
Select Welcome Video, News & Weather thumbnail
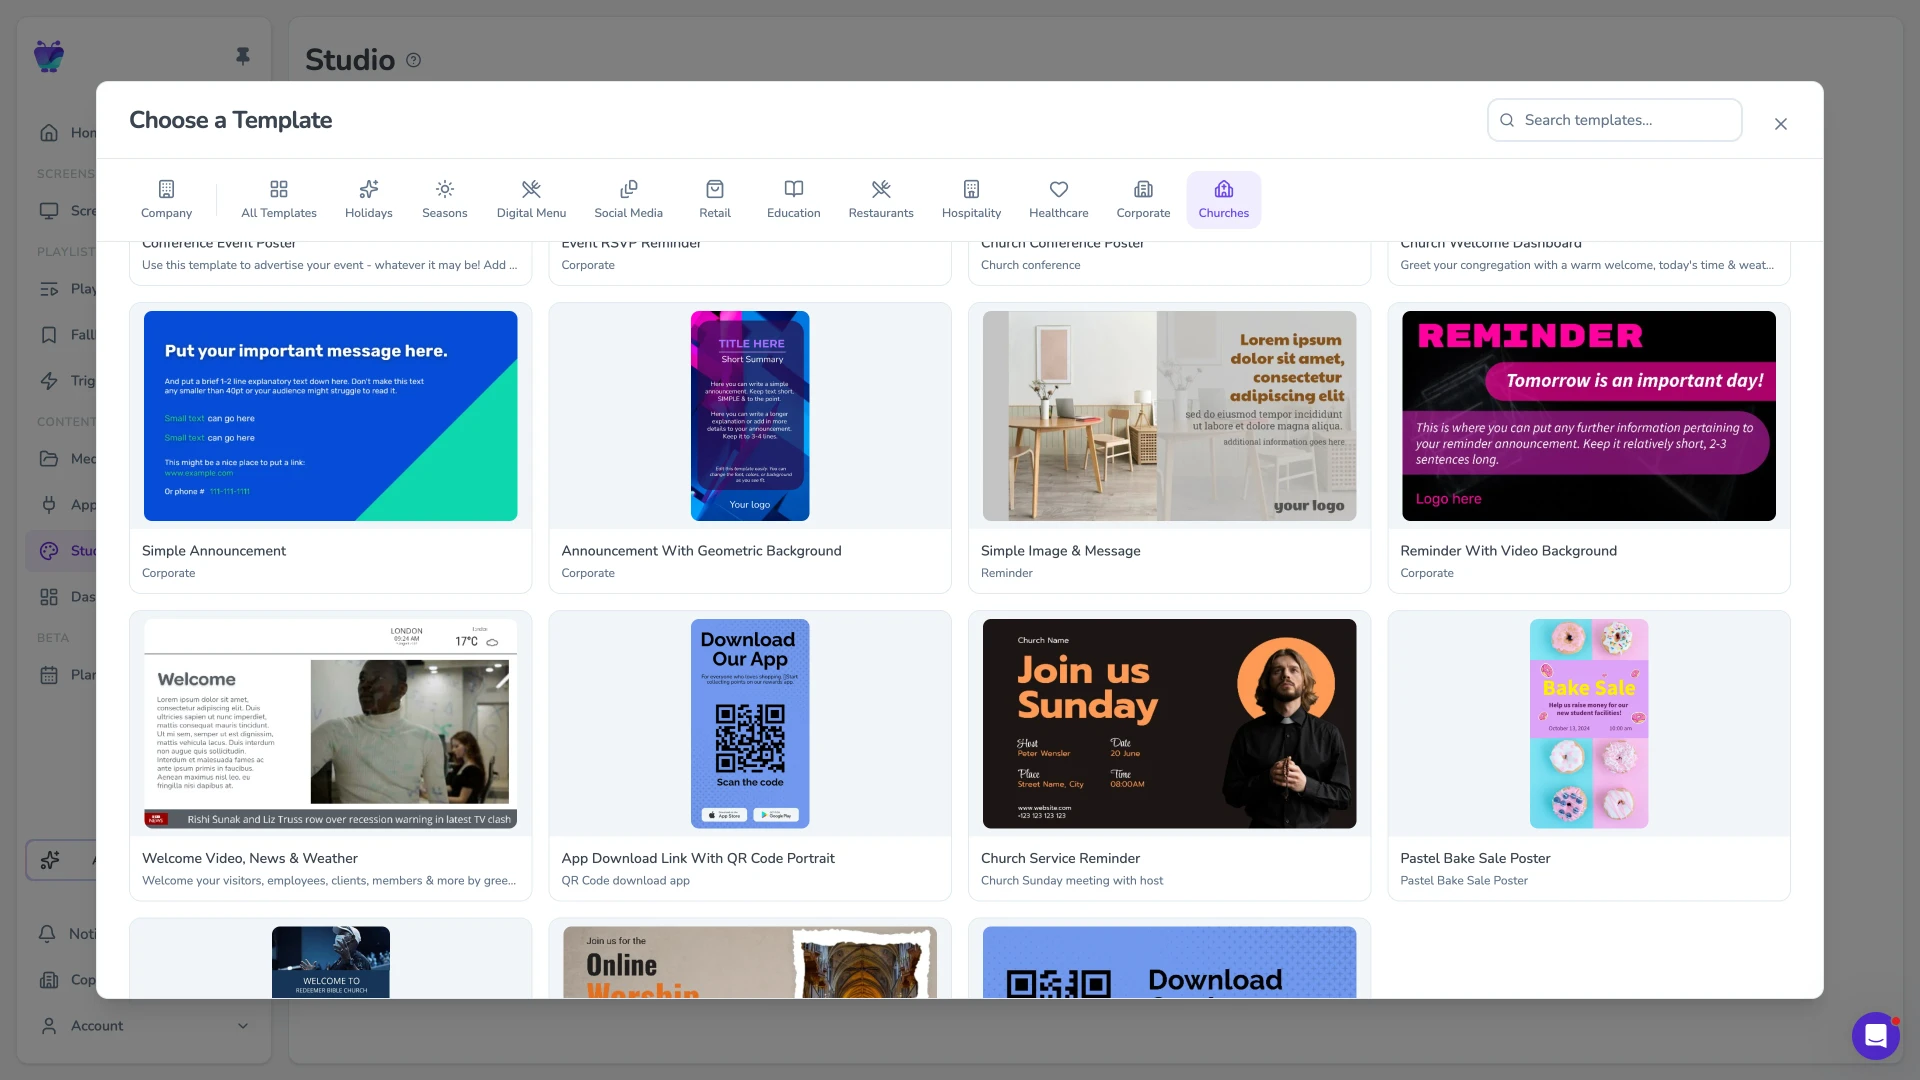point(331,724)
